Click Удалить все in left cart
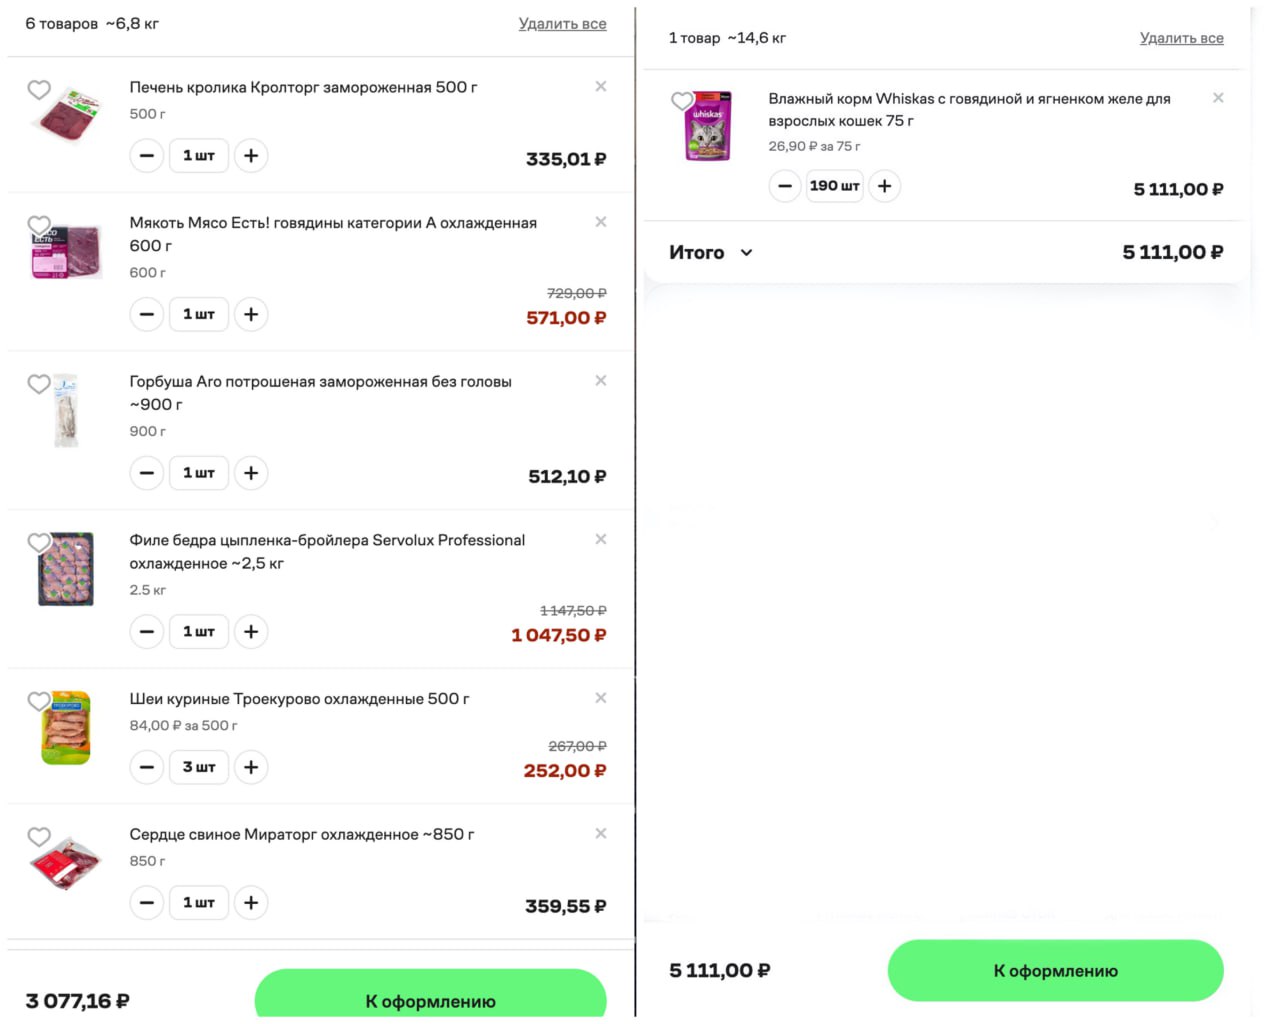 562,24
